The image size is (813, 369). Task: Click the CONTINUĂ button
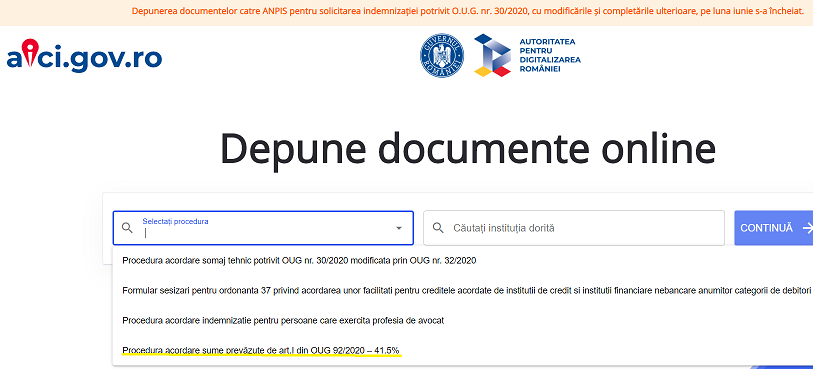[774, 228]
